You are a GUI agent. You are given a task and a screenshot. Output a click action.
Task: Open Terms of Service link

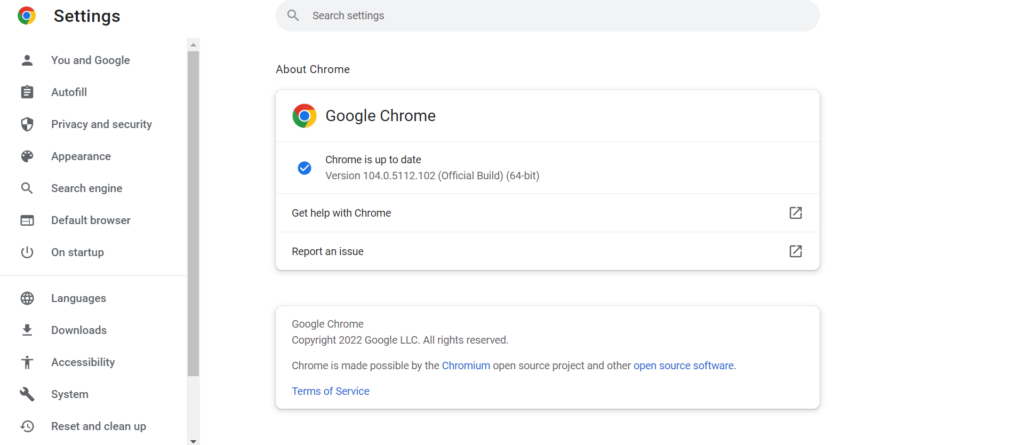330,391
